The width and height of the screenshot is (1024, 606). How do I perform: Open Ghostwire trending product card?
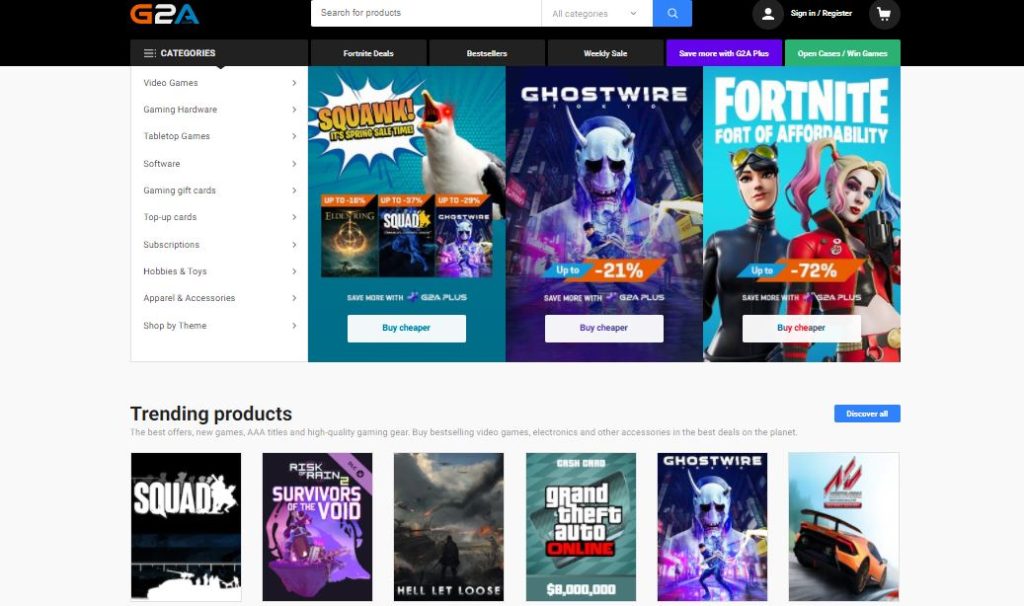click(x=712, y=526)
